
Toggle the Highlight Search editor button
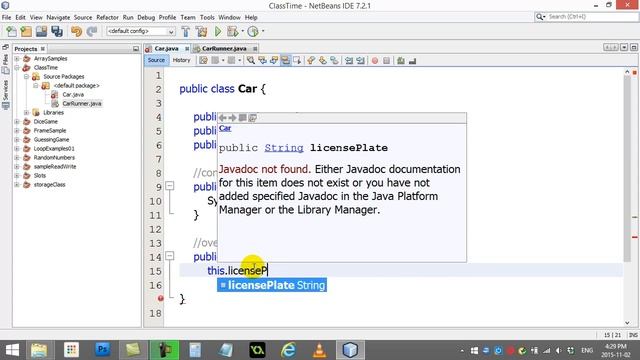tap(285, 61)
